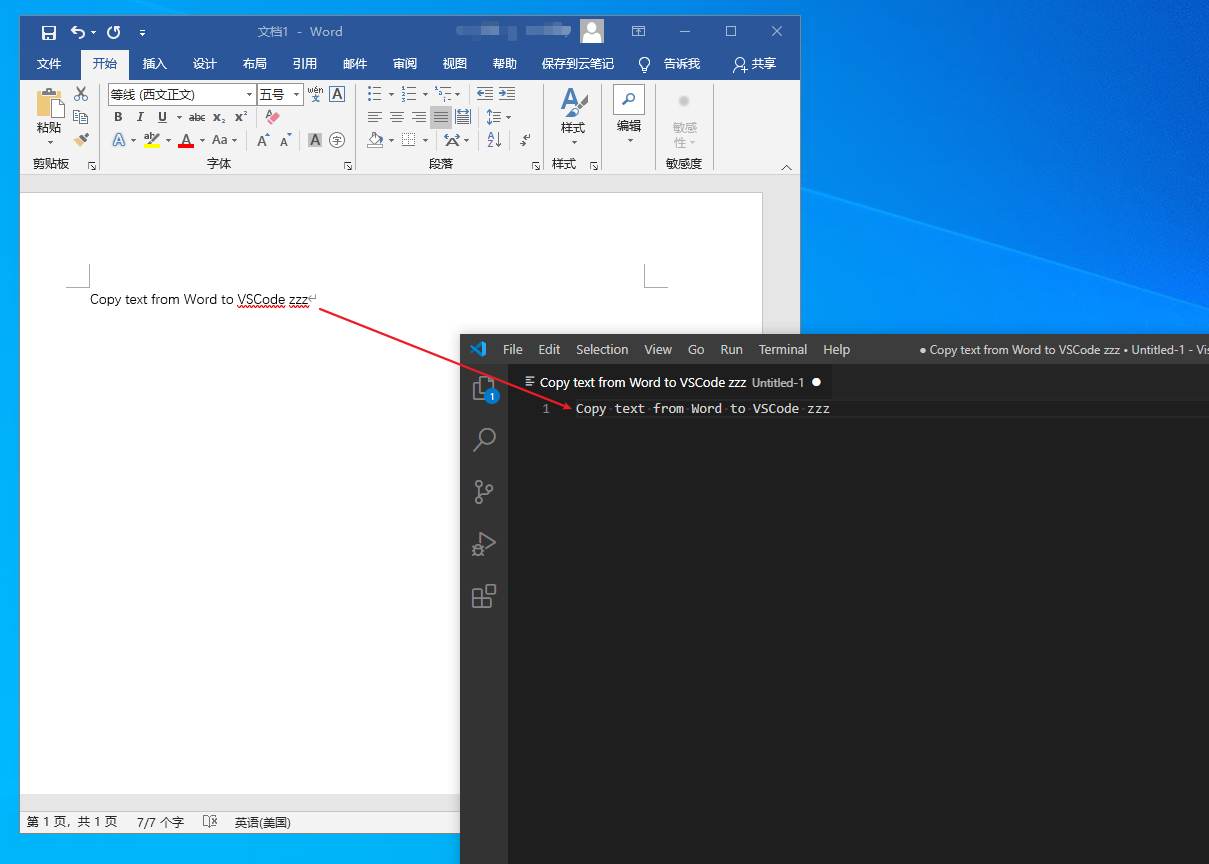Screen dimensions: 1209x864
Task: Open the VSCode Explorer sidebar icon
Action: coord(484,388)
